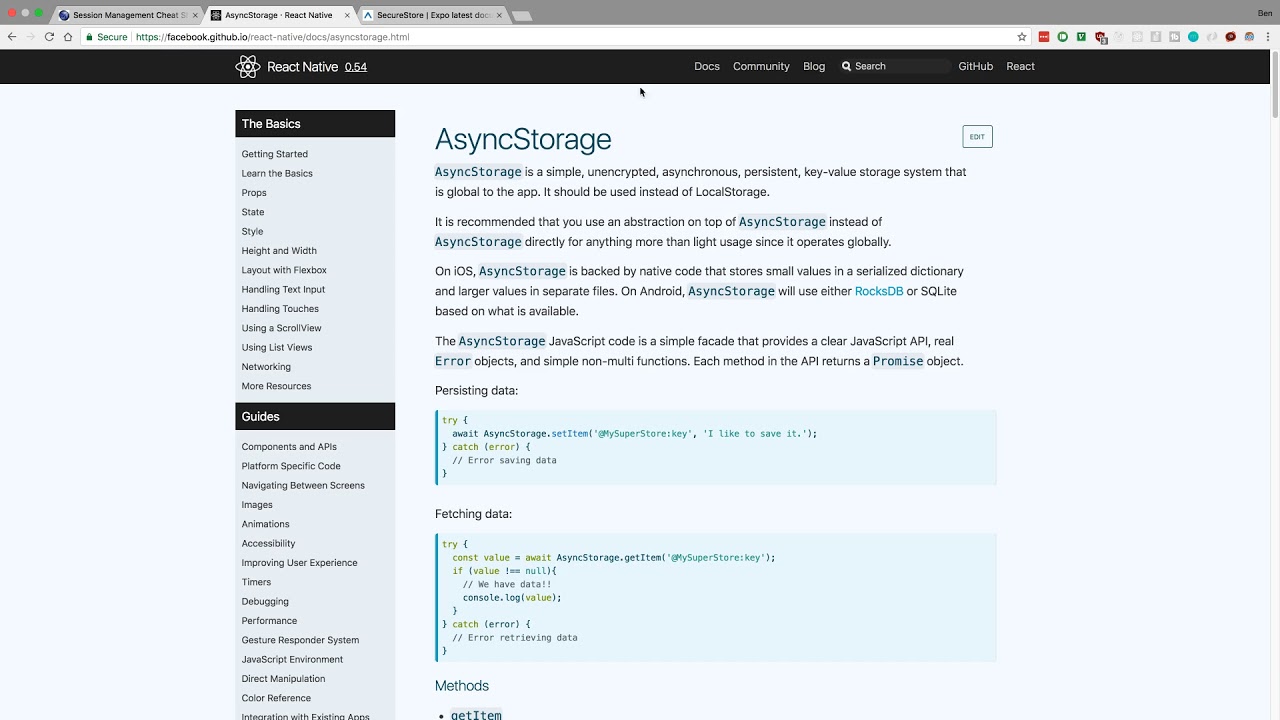This screenshot has width=1280, height=720.
Task: Open the Performance sidebar link
Action: point(269,621)
